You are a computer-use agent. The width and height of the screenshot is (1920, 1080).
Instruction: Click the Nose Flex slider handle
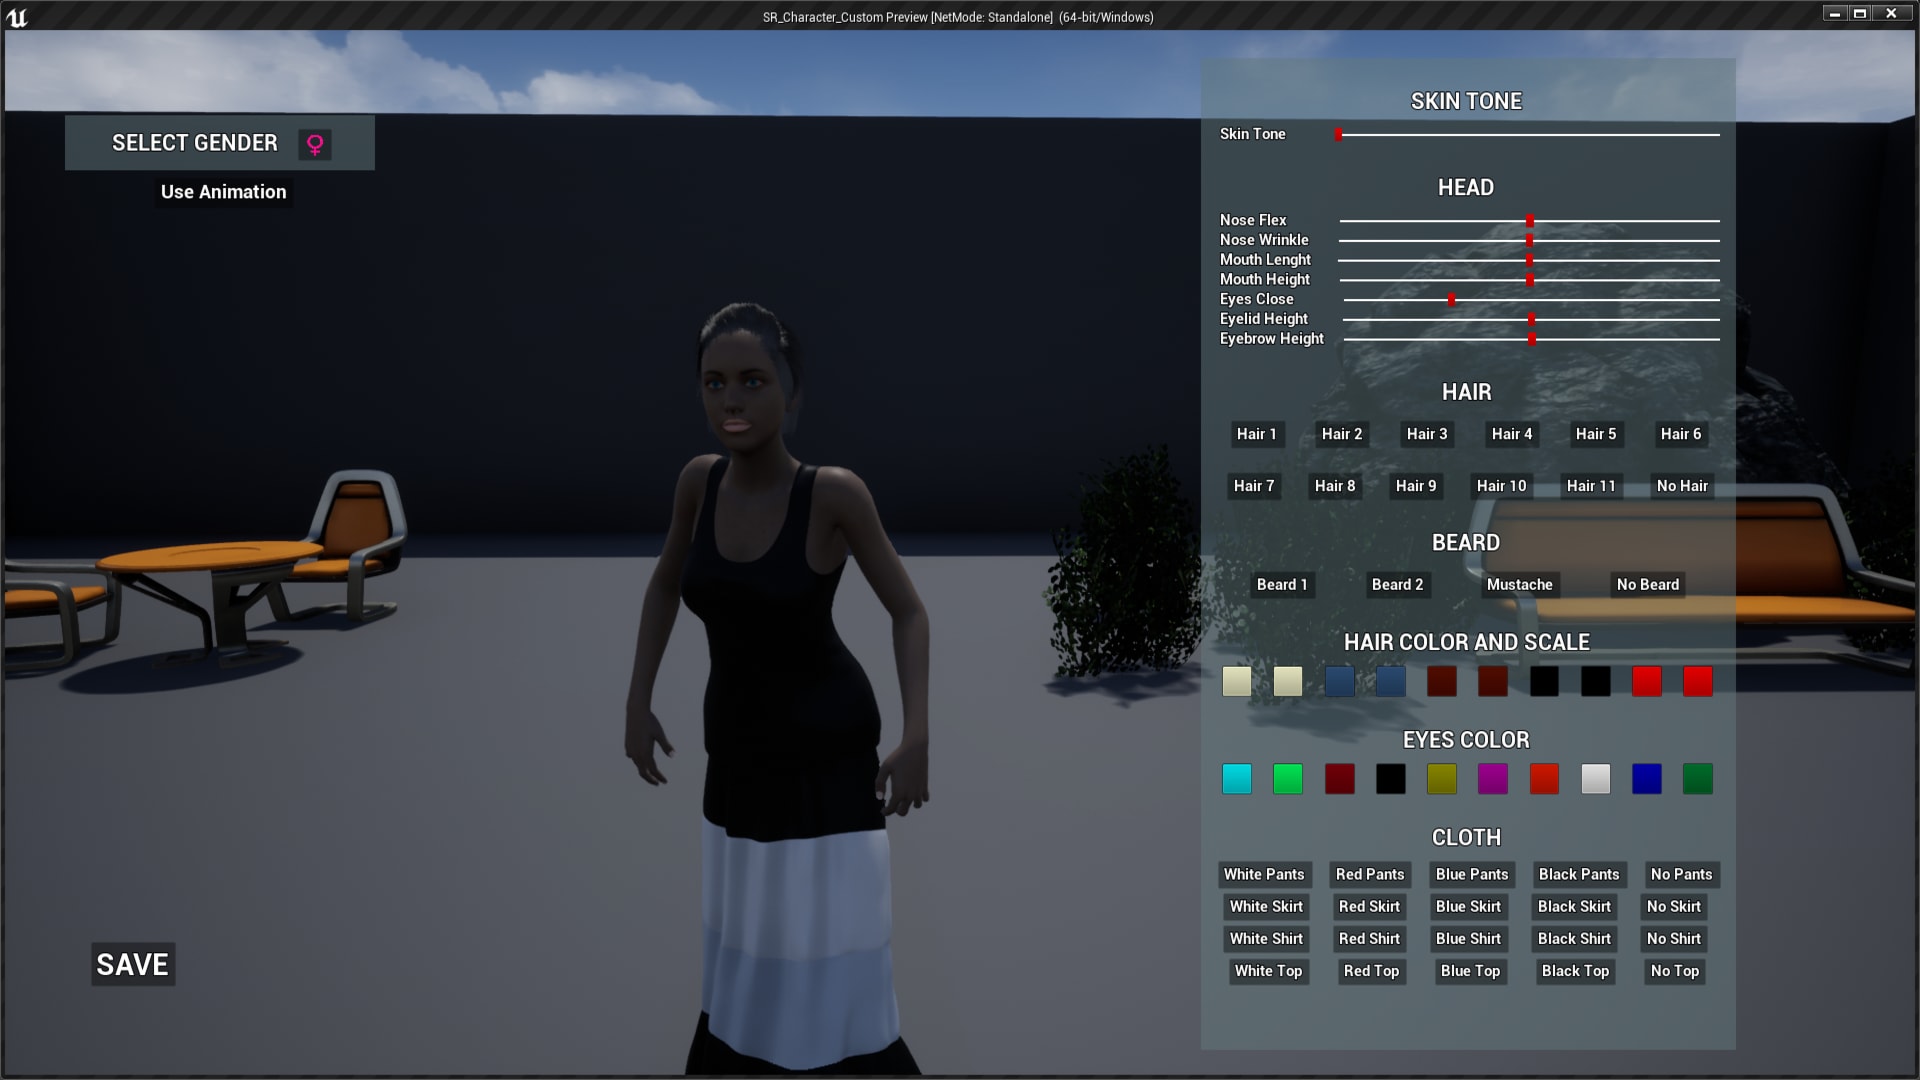(x=1528, y=220)
